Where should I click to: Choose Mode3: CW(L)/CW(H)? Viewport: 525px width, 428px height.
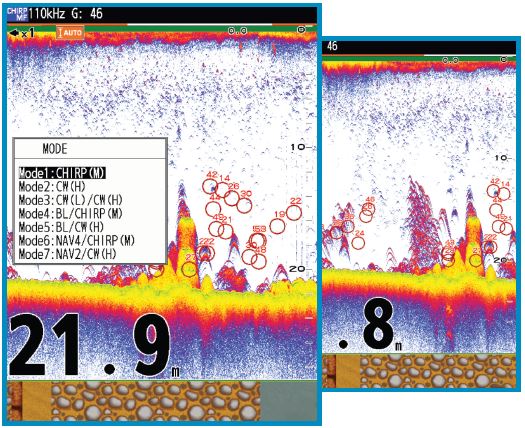tap(71, 200)
